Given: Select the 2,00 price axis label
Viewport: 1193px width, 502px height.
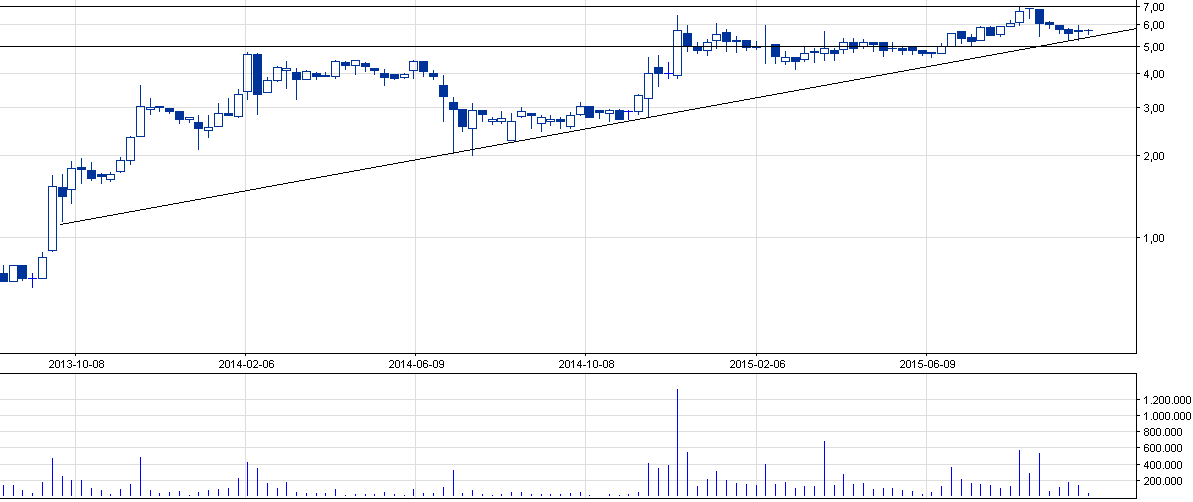Looking at the screenshot, I should click(x=1155, y=157).
